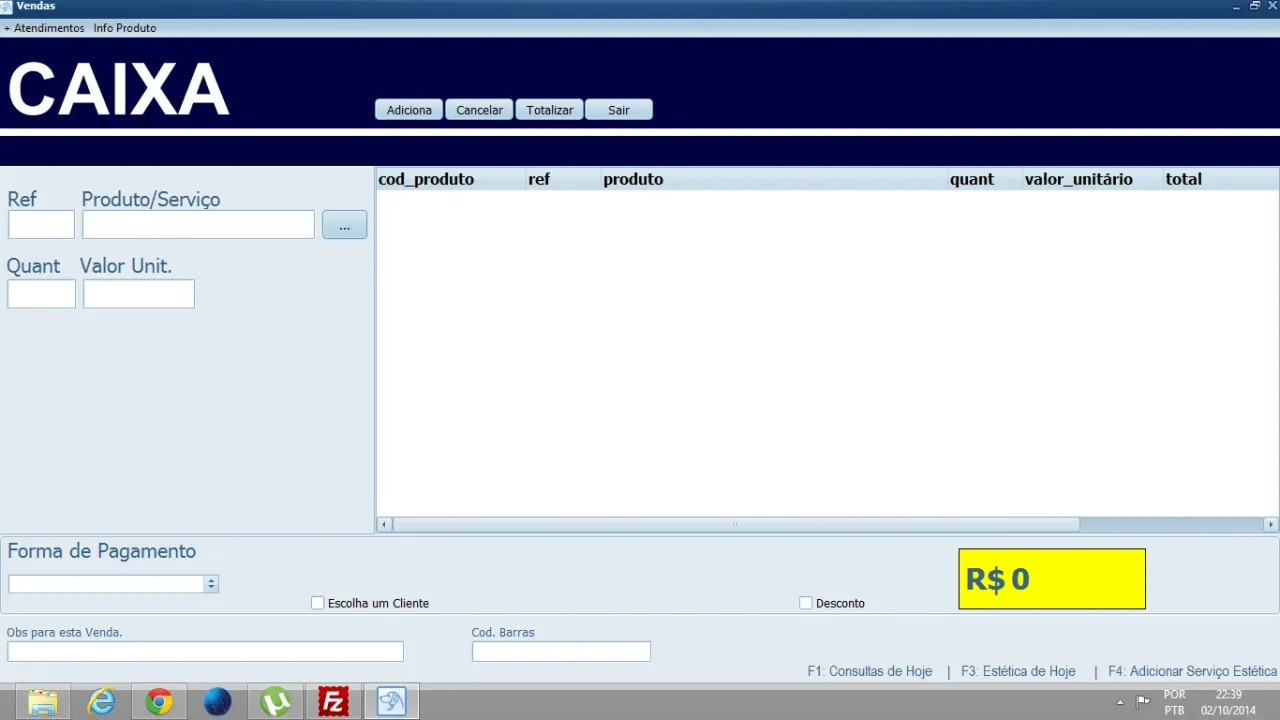The width and height of the screenshot is (1280, 720).
Task: Open the Action Center flag icon
Action: (1143, 701)
